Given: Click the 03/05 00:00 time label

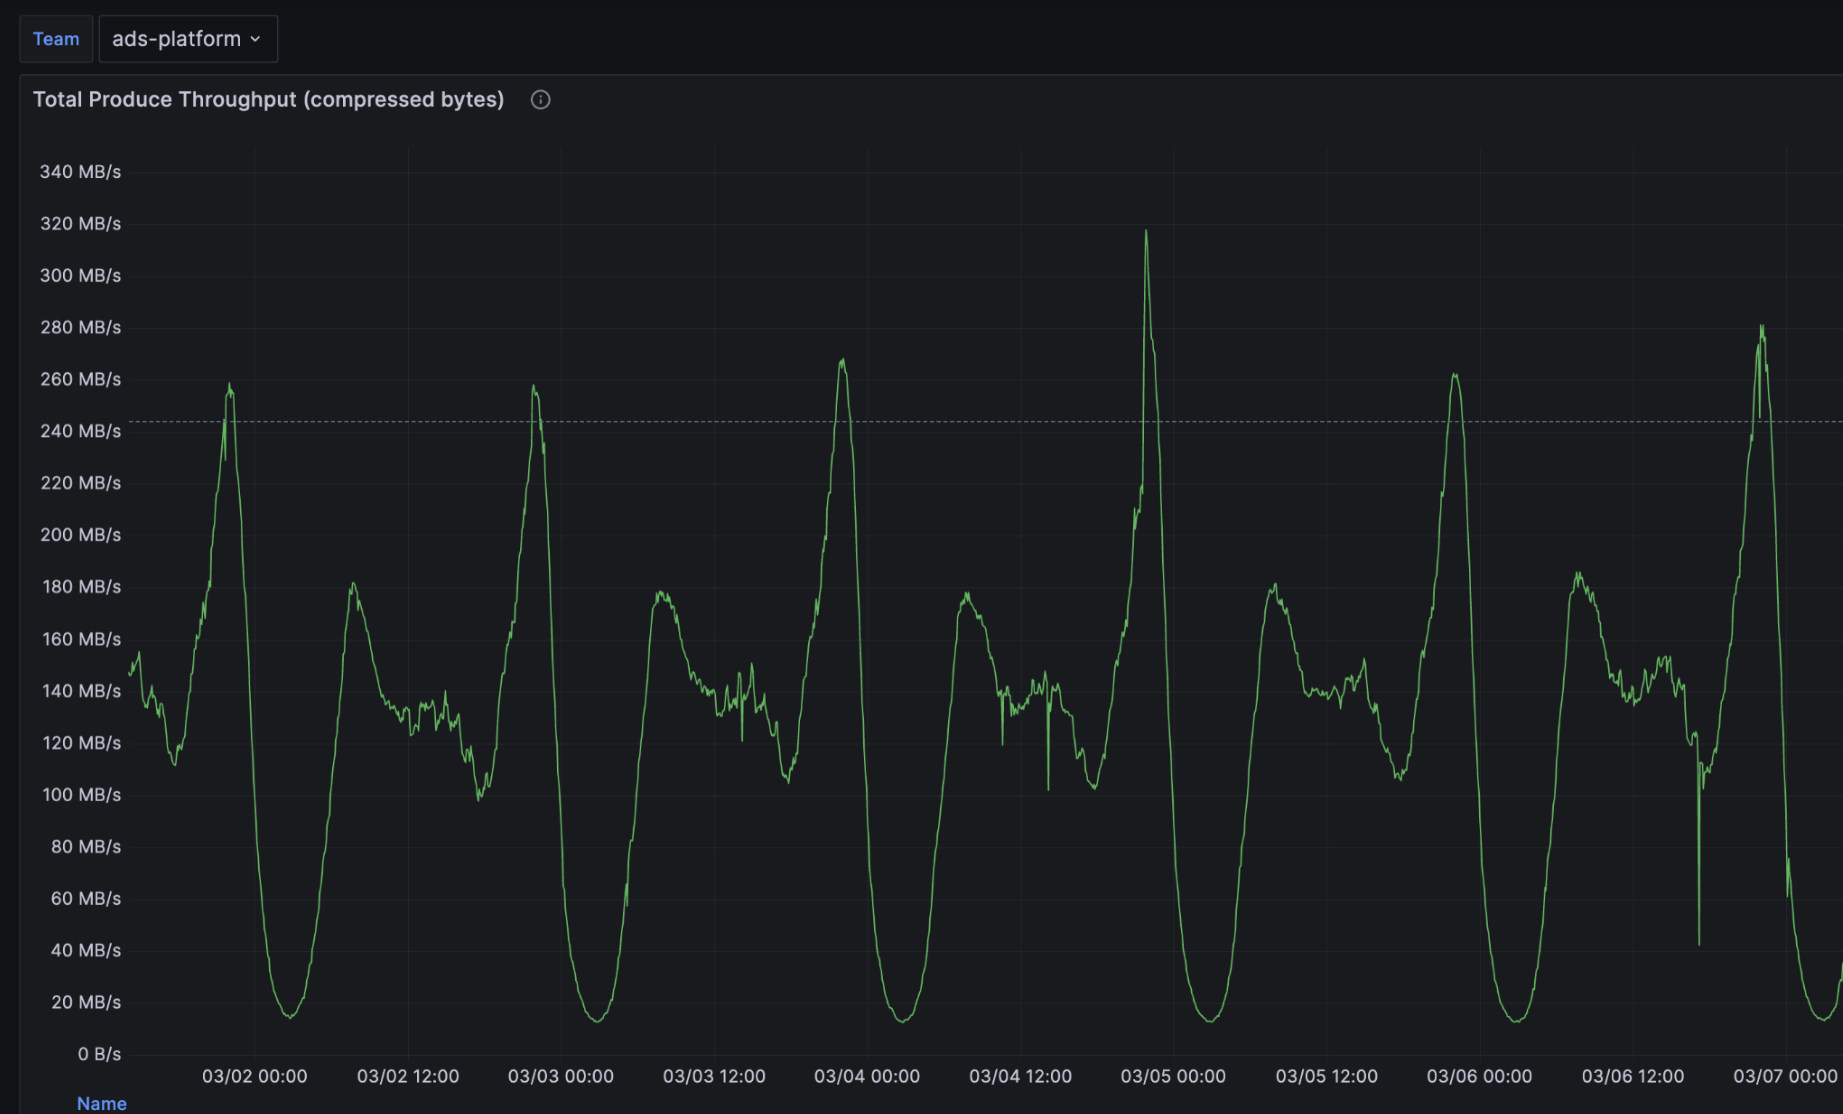Looking at the screenshot, I should pos(1173,1077).
